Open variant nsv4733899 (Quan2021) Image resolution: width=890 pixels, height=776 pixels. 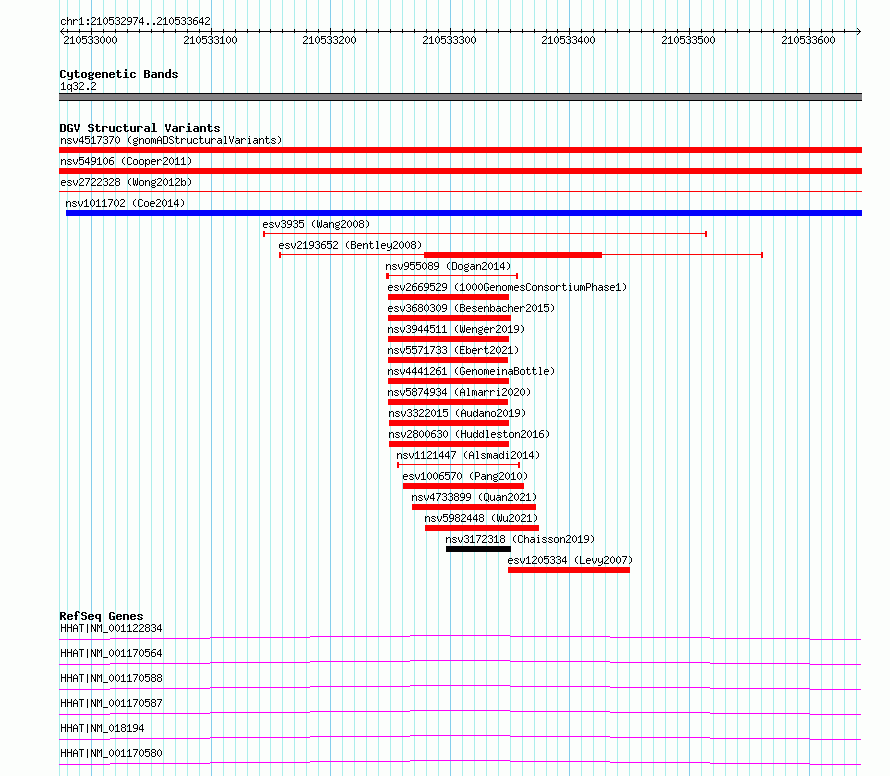[x=474, y=497]
